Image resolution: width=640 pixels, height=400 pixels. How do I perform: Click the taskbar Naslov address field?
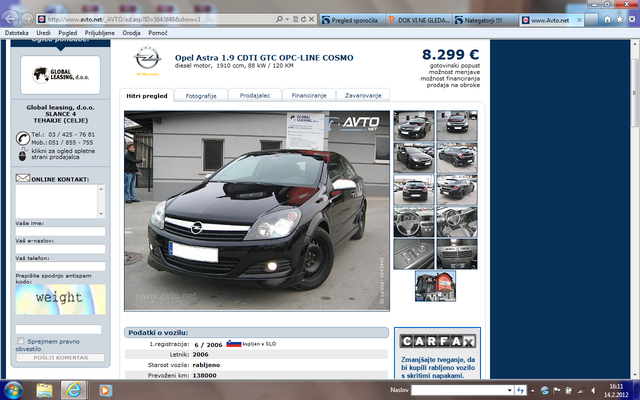point(461,390)
